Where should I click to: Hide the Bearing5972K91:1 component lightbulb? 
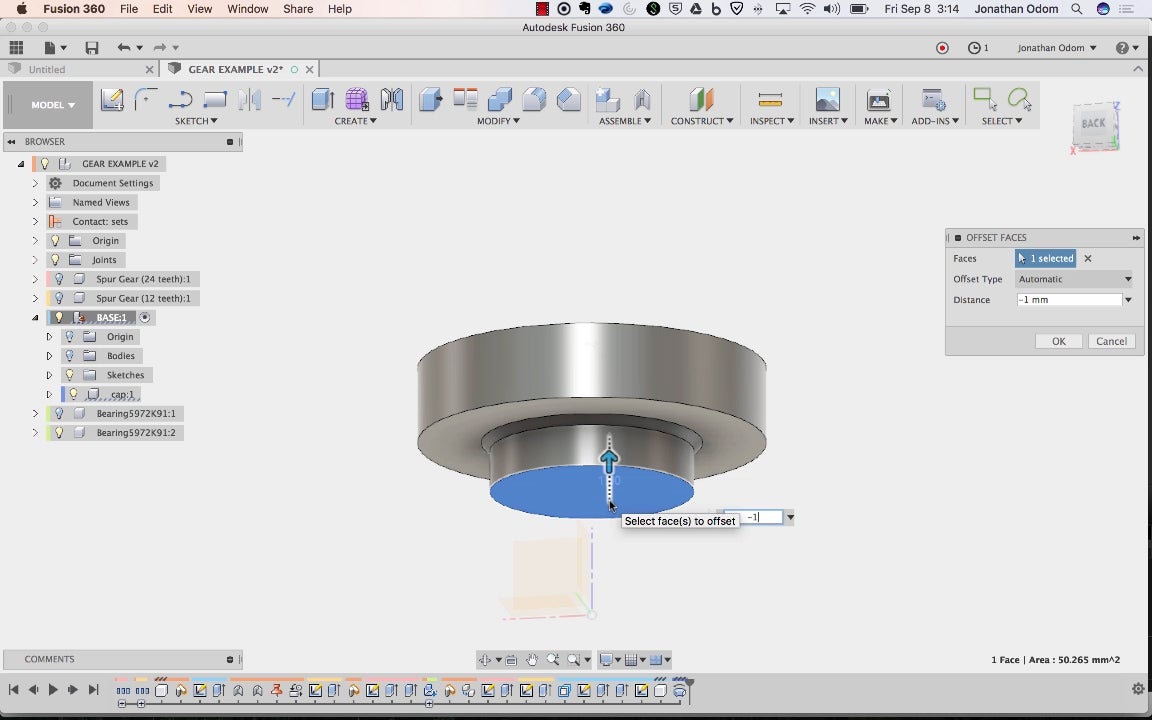[x=59, y=413]
